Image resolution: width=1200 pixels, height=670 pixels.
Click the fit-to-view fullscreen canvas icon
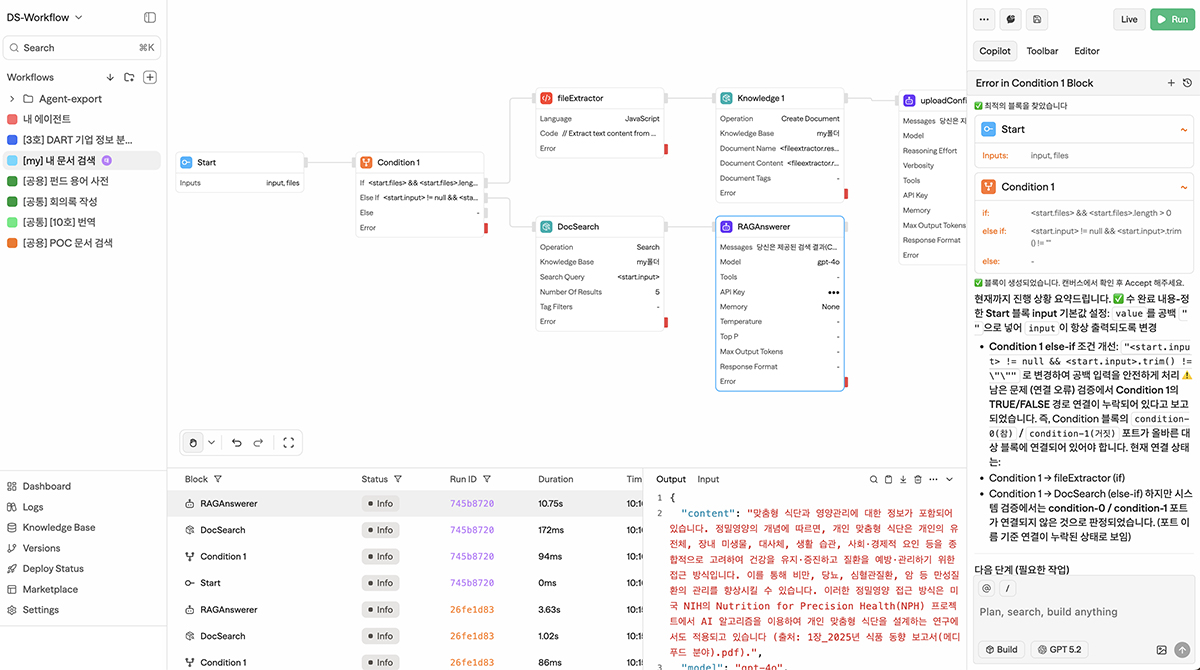pyautogui.click(x=288, y=442)
